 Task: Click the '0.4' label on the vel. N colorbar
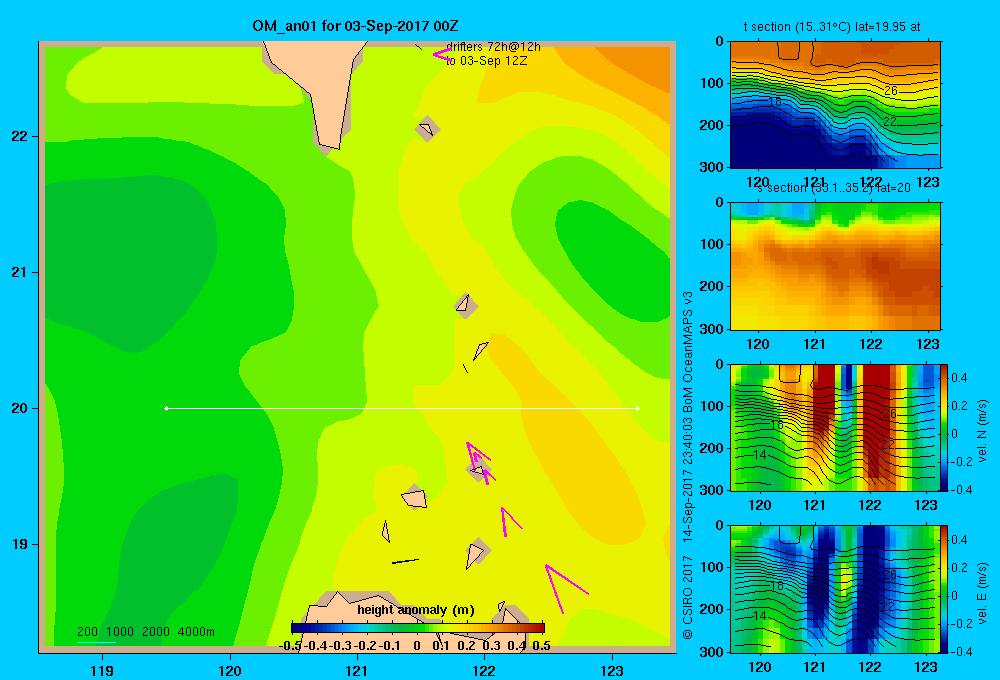point(959,378)
